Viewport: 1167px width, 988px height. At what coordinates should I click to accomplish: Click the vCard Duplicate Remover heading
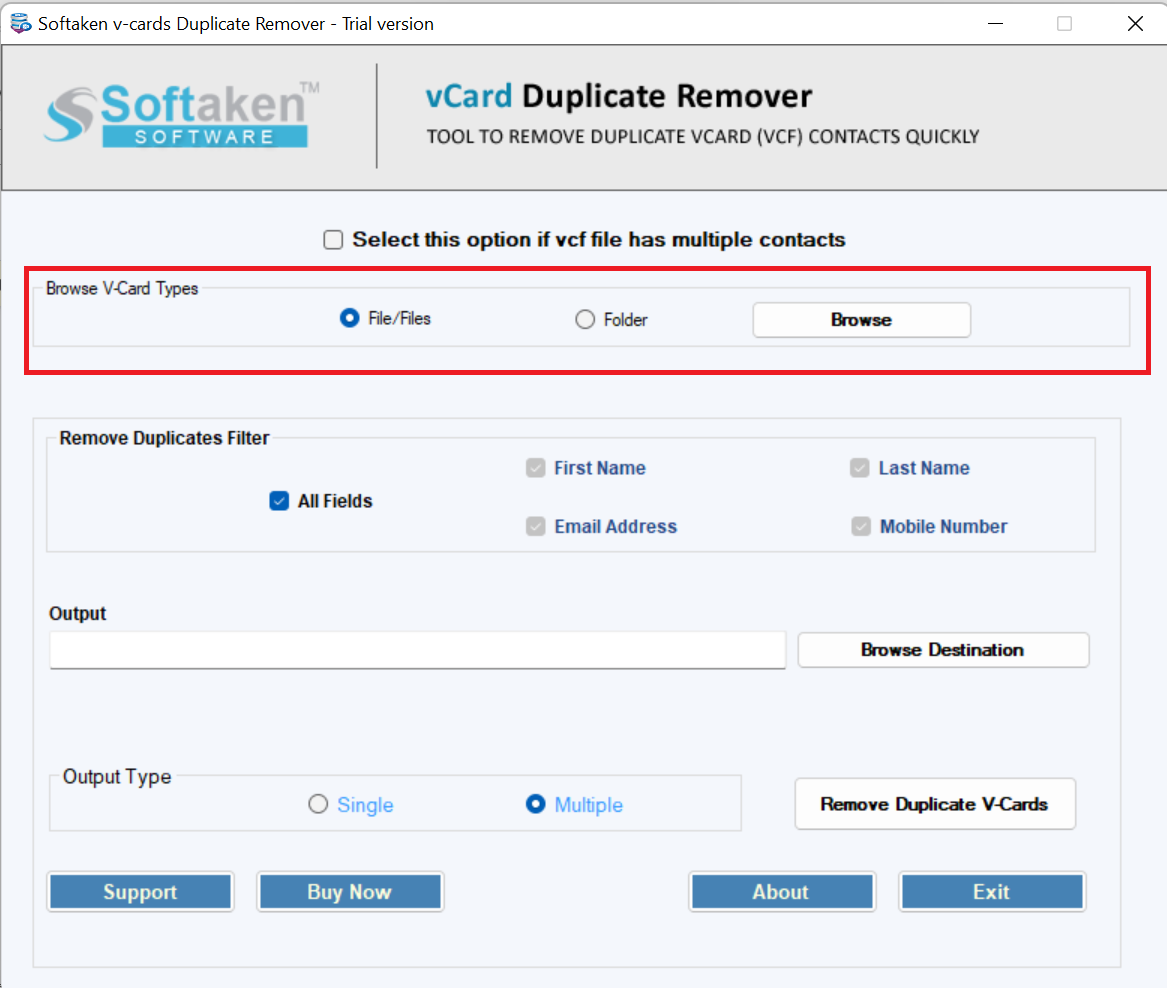tap(618, 96)
